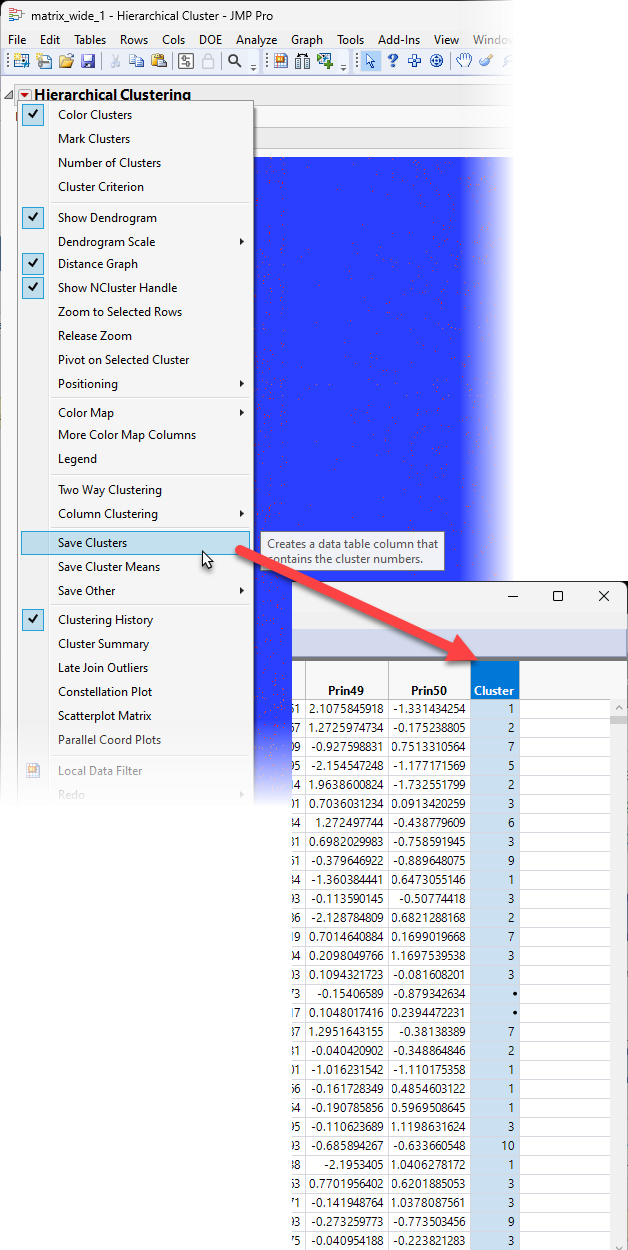This screenshot has width=628, height=1250.
Task: Choose Scatterplot Matrix menu entry
Action: click(x=135, y=716)
